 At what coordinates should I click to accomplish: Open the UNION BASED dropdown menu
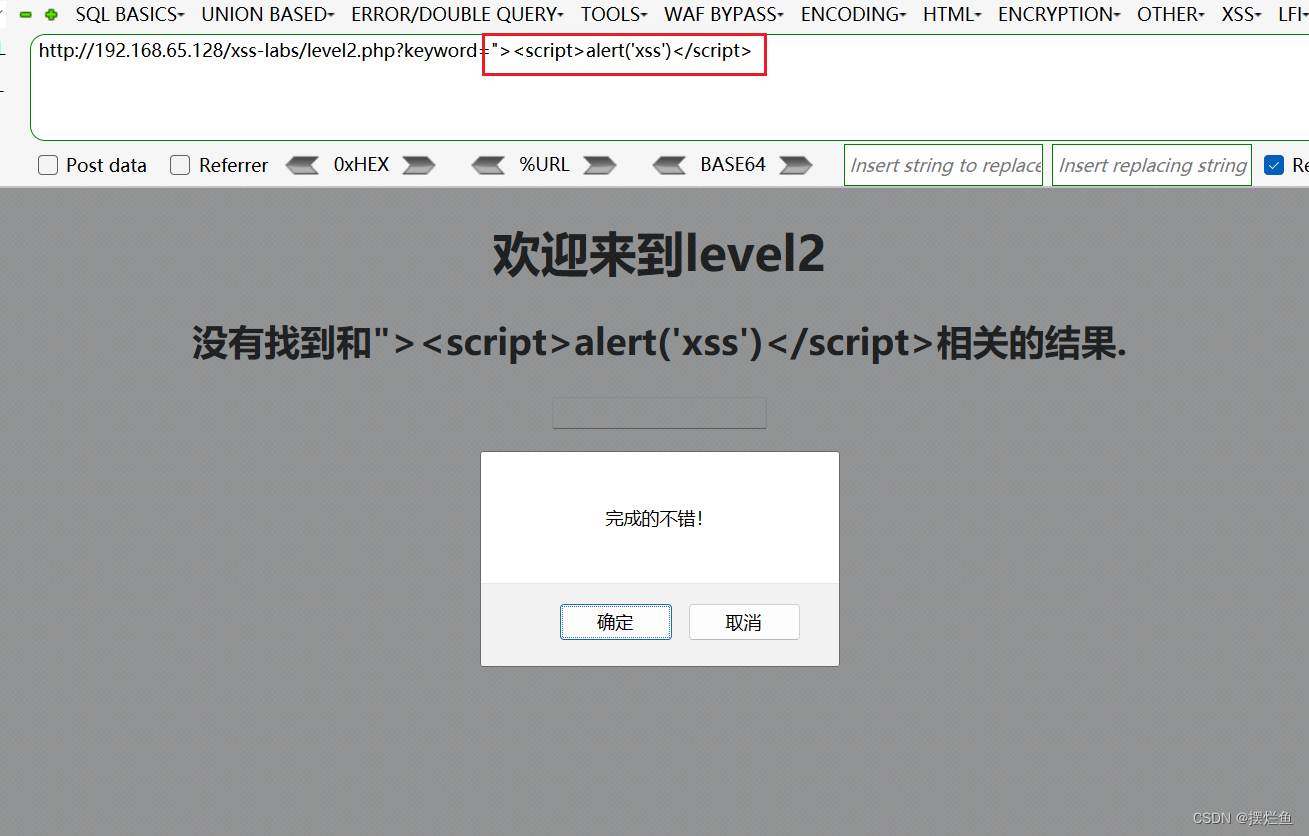click(x=268, y=14)
